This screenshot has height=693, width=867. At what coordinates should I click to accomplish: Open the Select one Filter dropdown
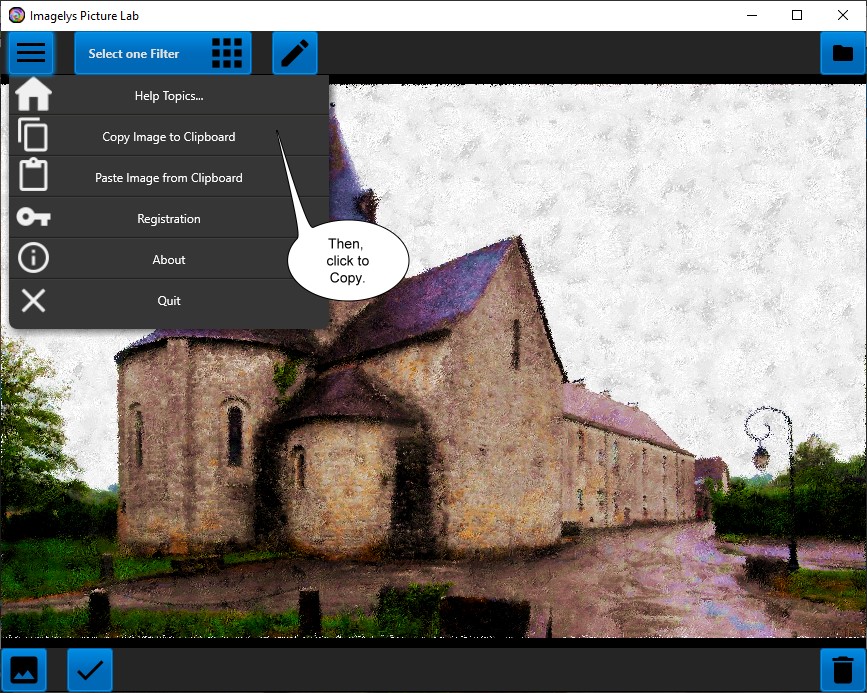pos(163,53)
